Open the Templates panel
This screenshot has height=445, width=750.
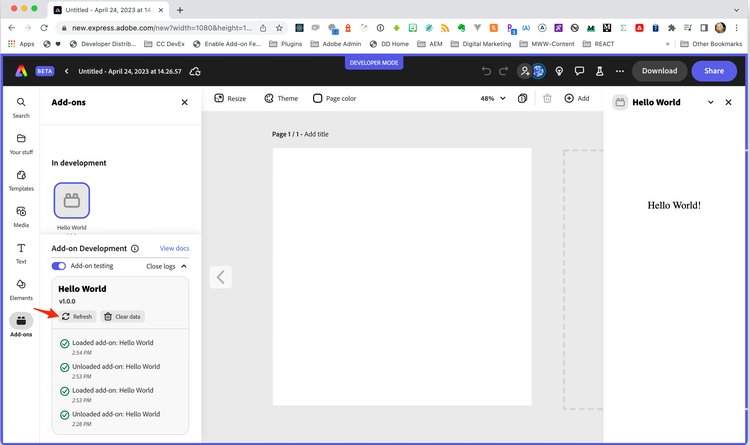pyautogui.click(x=21, y=180)
